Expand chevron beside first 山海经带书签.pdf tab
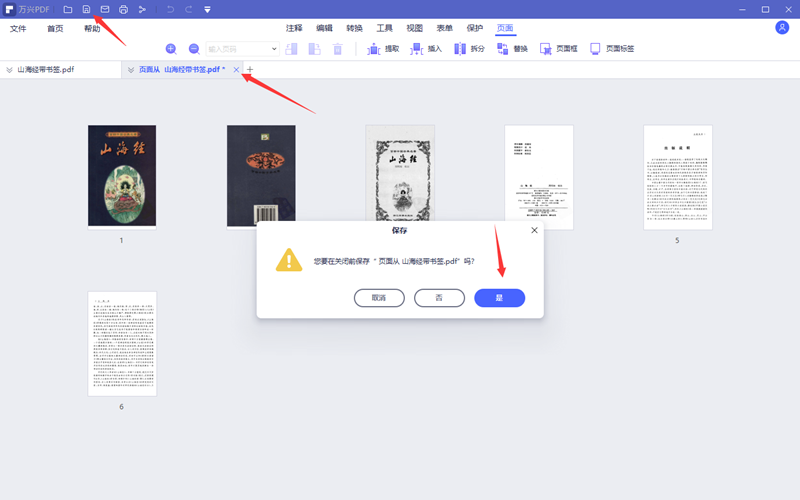The width and height of the screenshot is (800, 500). [9, 70]
